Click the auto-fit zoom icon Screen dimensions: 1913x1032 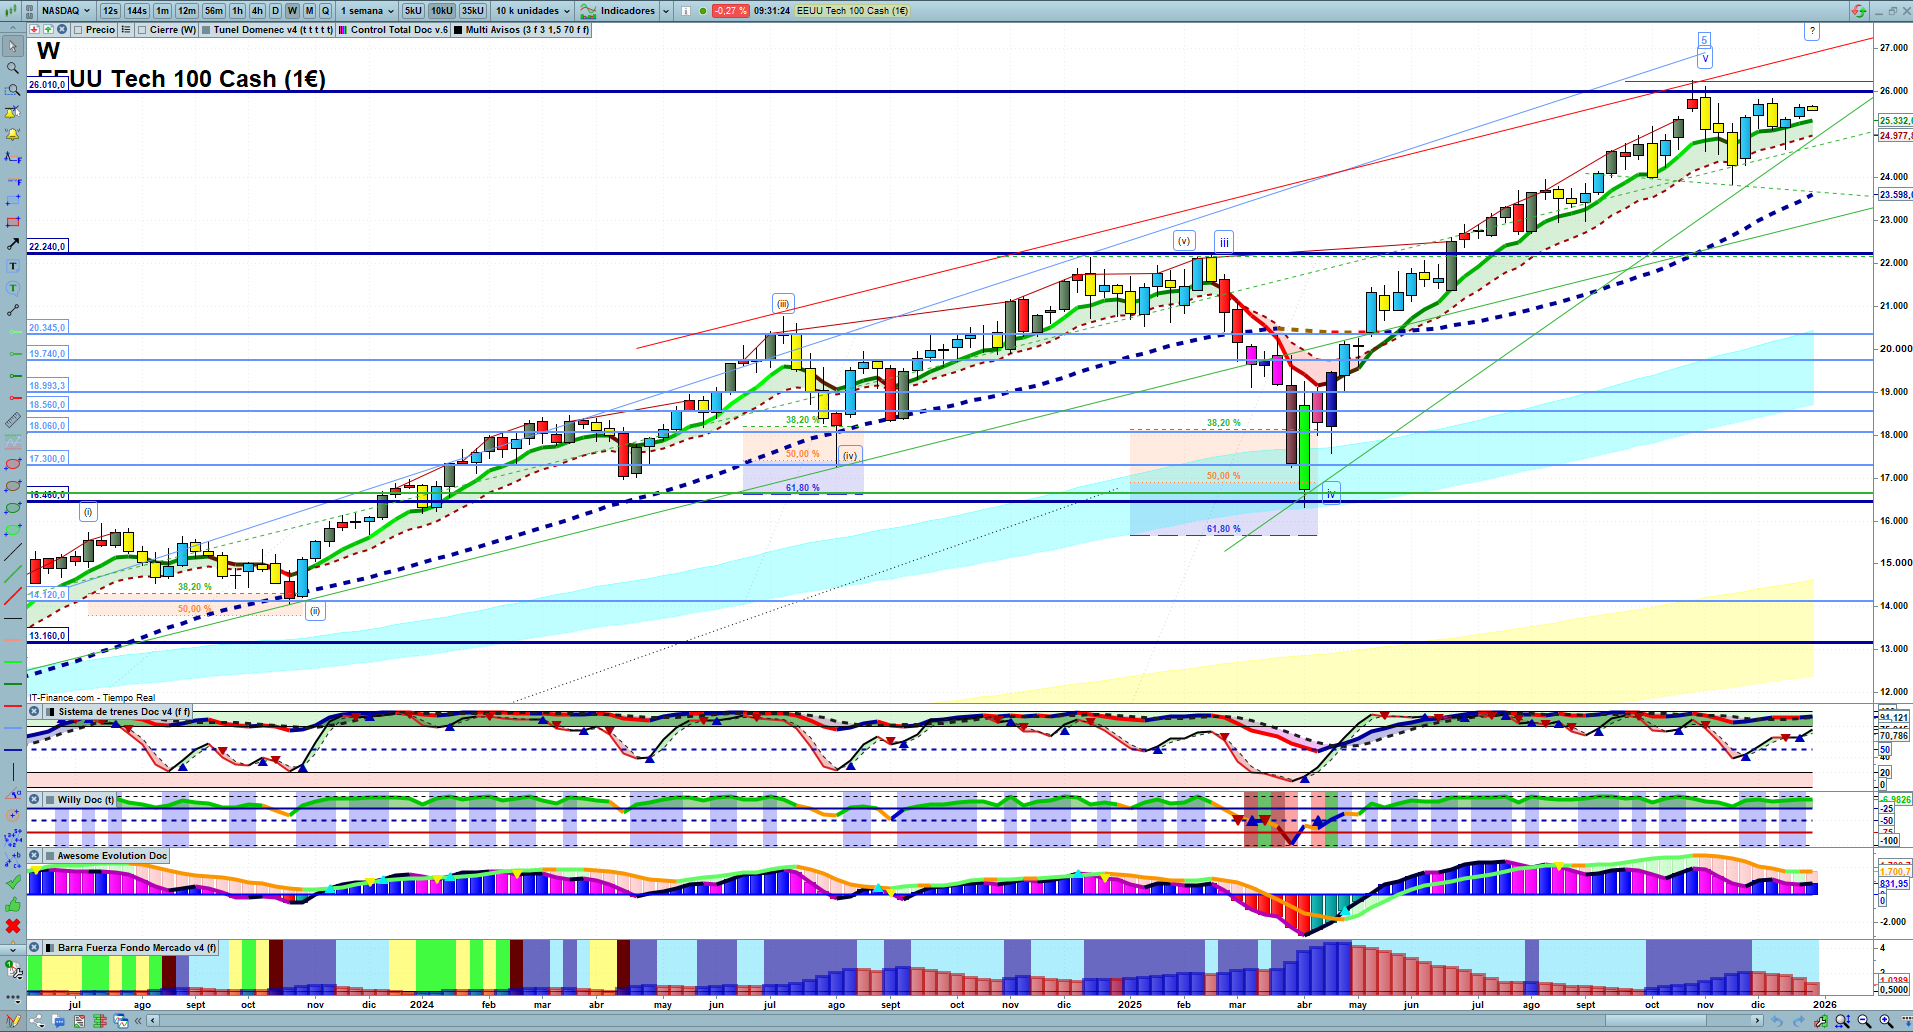pyautogui.click(x=1842, y=1021)
